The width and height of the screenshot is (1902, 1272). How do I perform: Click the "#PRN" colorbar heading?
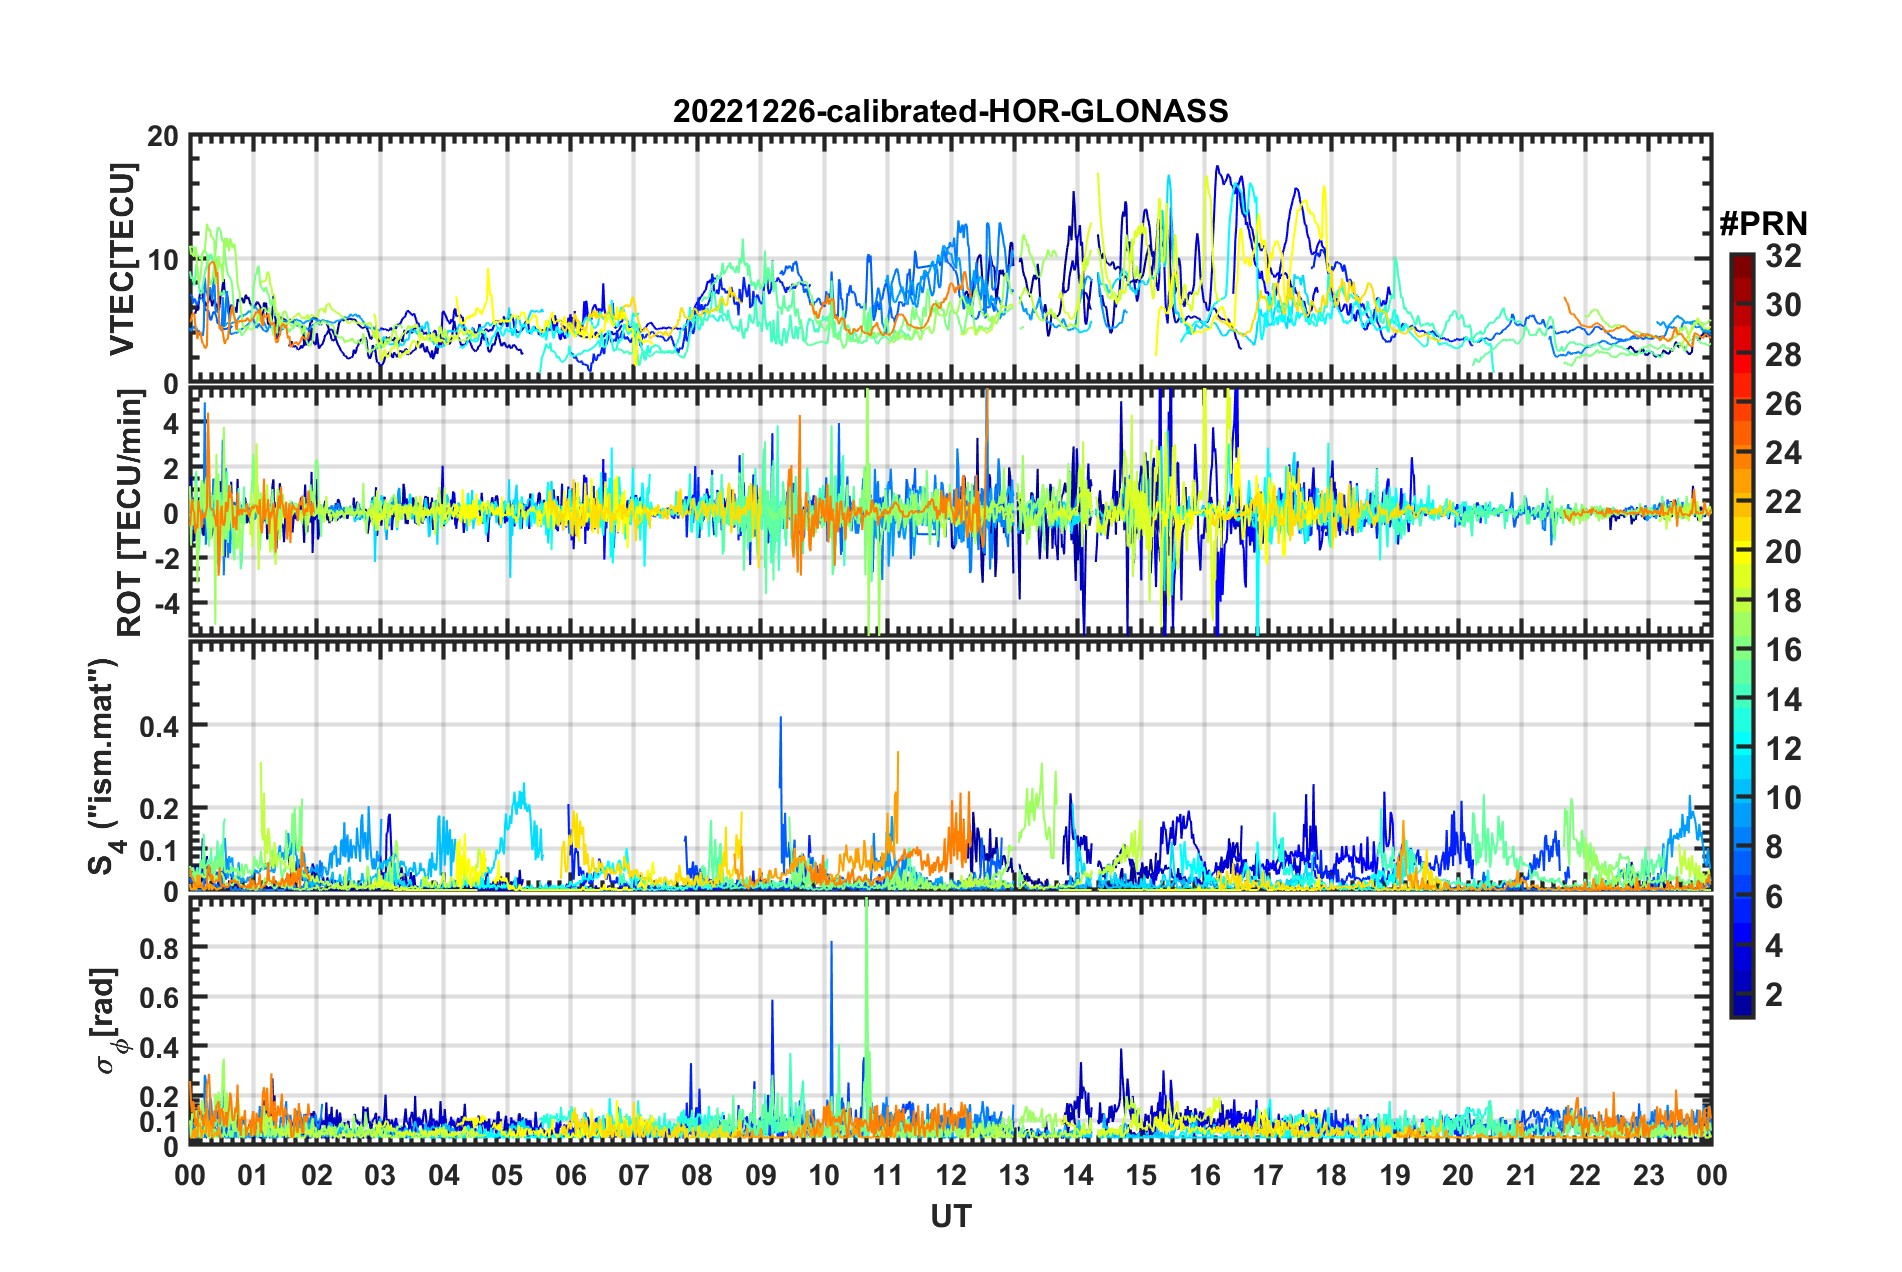pos(1763,223)
